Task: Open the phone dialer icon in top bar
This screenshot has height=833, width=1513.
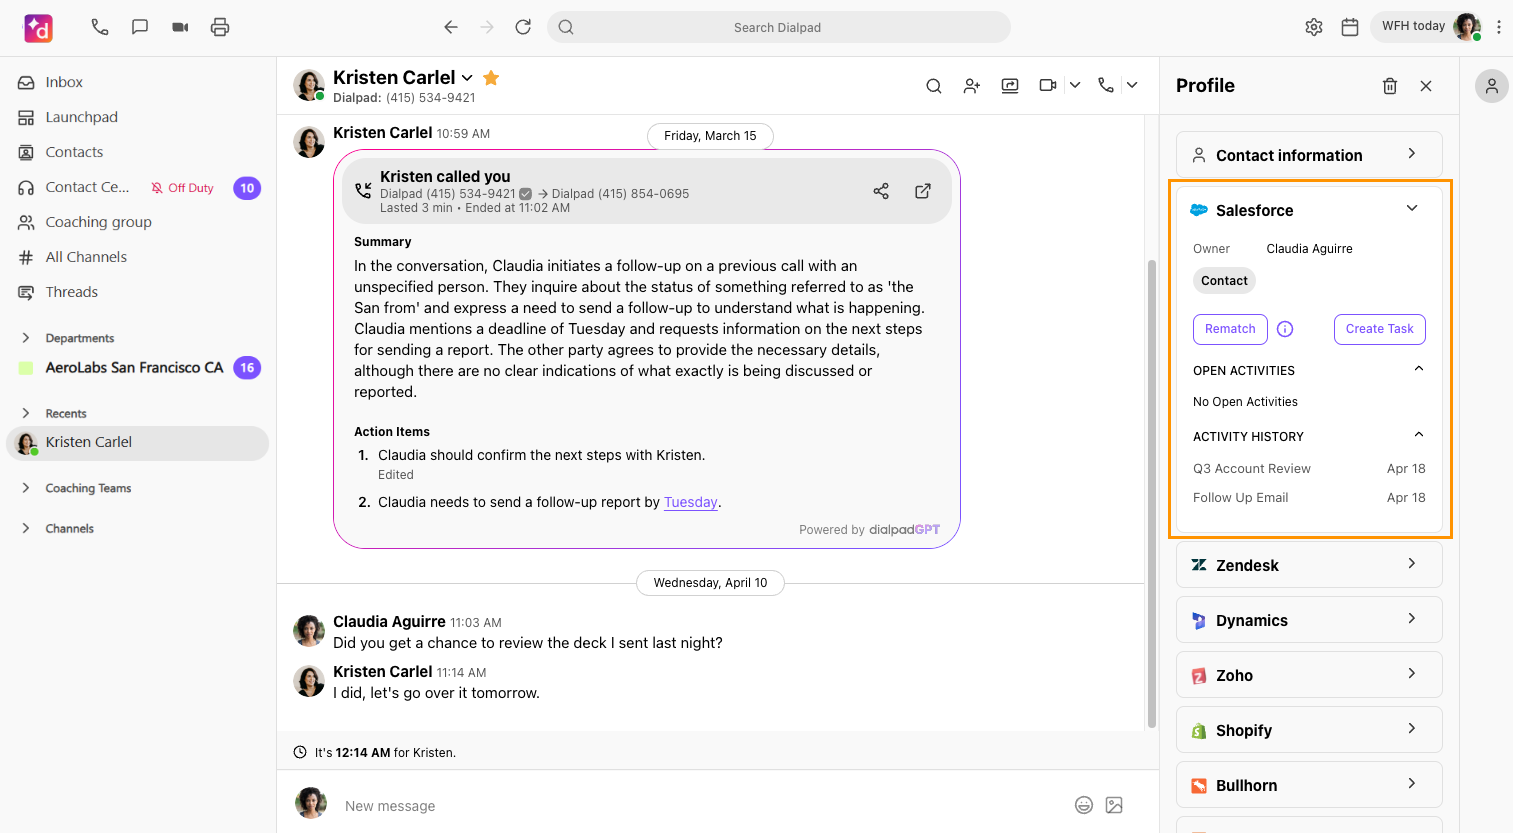Action: pos(100,27)
